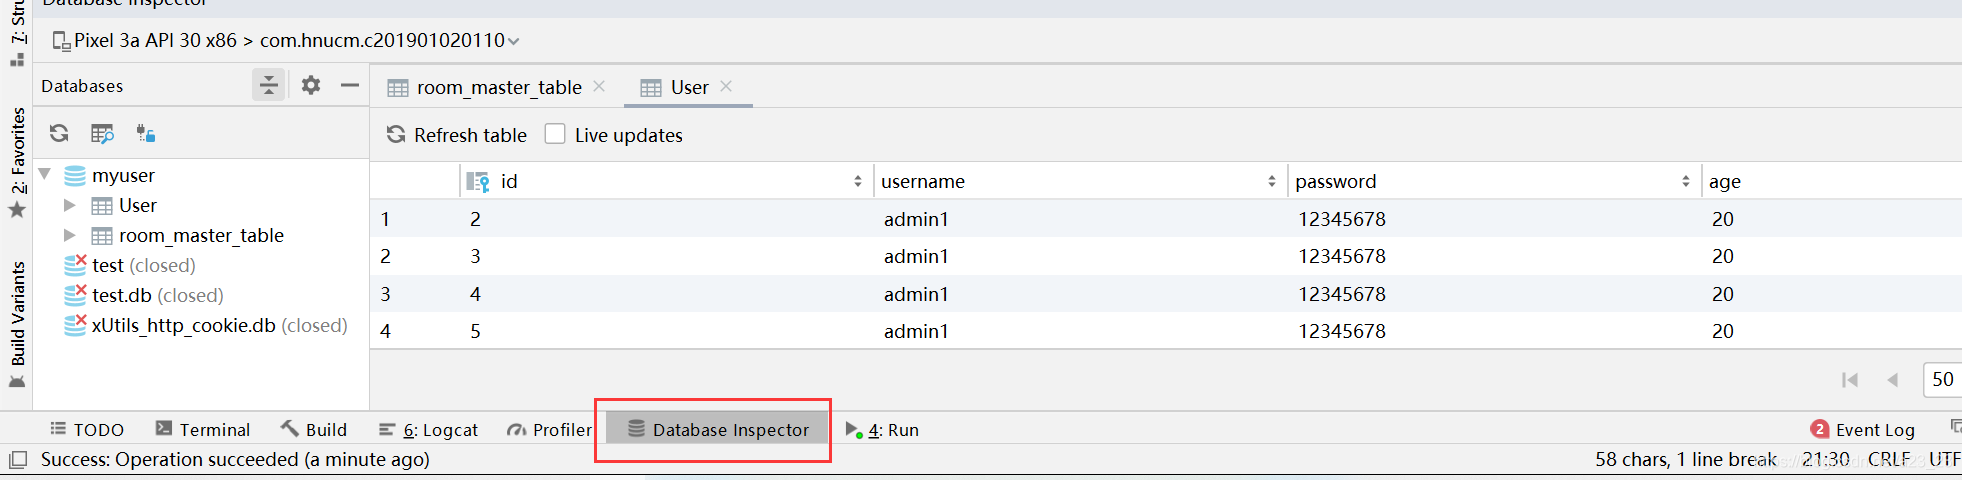Open Build Variants sidebar panel

(x=17, y=325)
